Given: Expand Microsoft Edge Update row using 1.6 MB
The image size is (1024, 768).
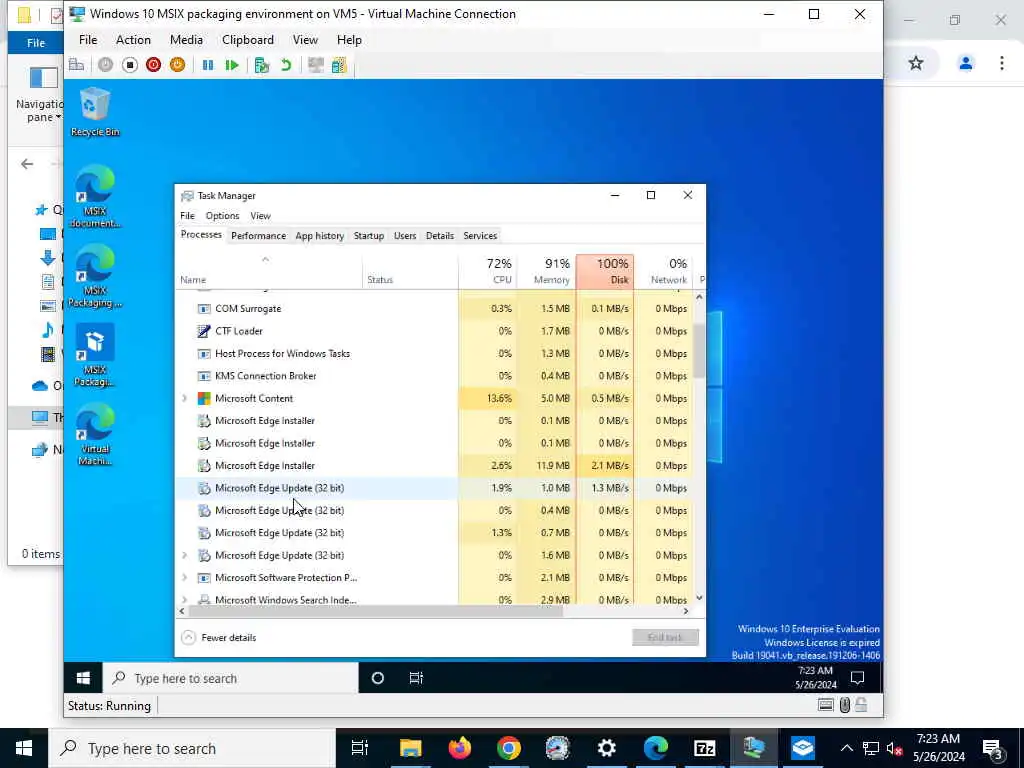Looking at the screenshot, I should [184, 555].
